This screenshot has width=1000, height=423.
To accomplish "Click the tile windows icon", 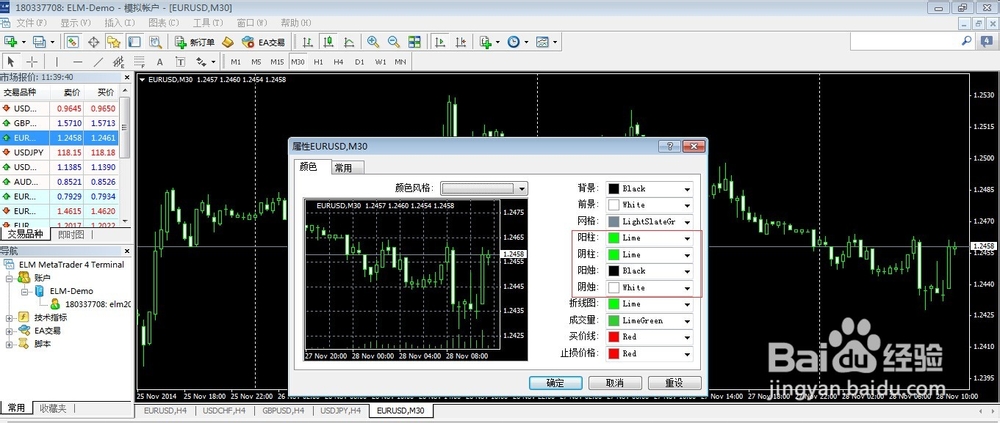I will (x=415, y=42).
